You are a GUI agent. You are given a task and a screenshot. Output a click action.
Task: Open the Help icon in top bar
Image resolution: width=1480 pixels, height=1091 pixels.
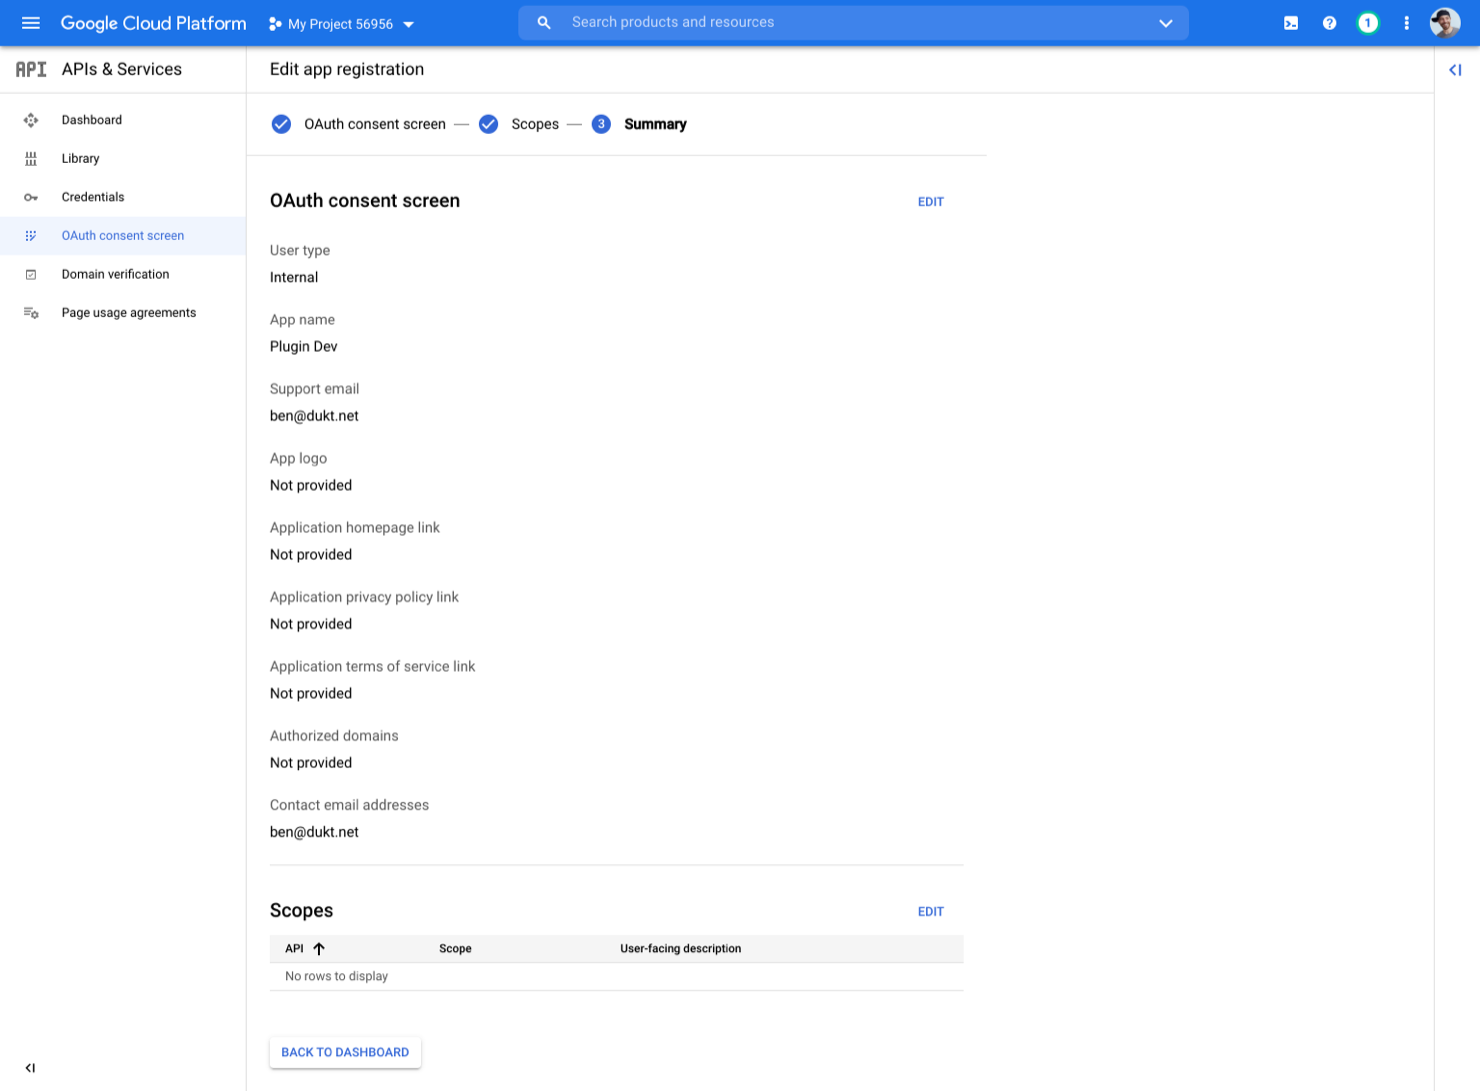click(x=1329, y=22)
